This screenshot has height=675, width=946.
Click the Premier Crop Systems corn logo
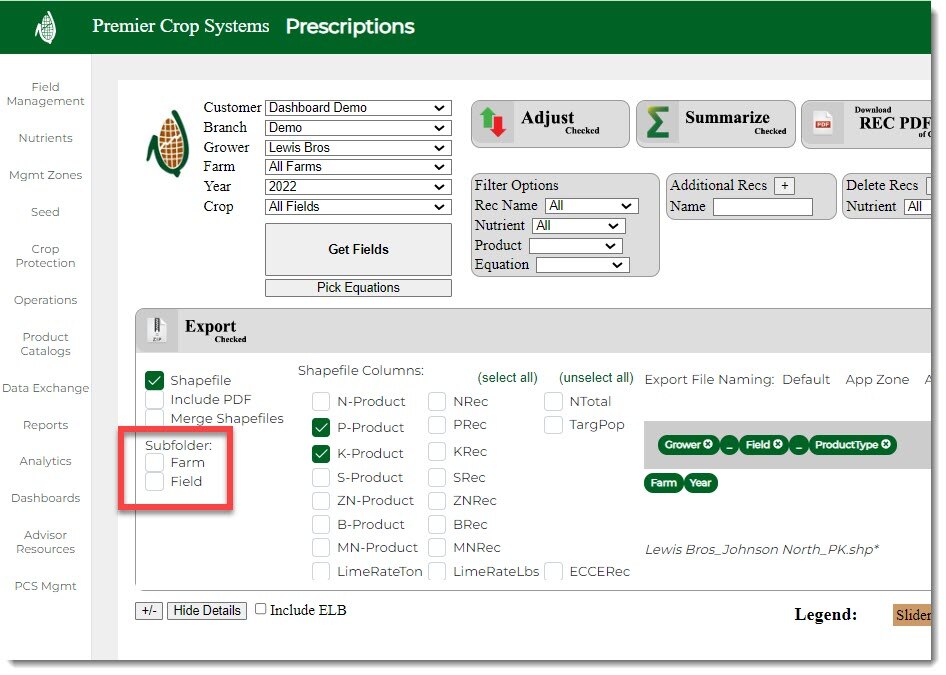[x=45, y=28]
